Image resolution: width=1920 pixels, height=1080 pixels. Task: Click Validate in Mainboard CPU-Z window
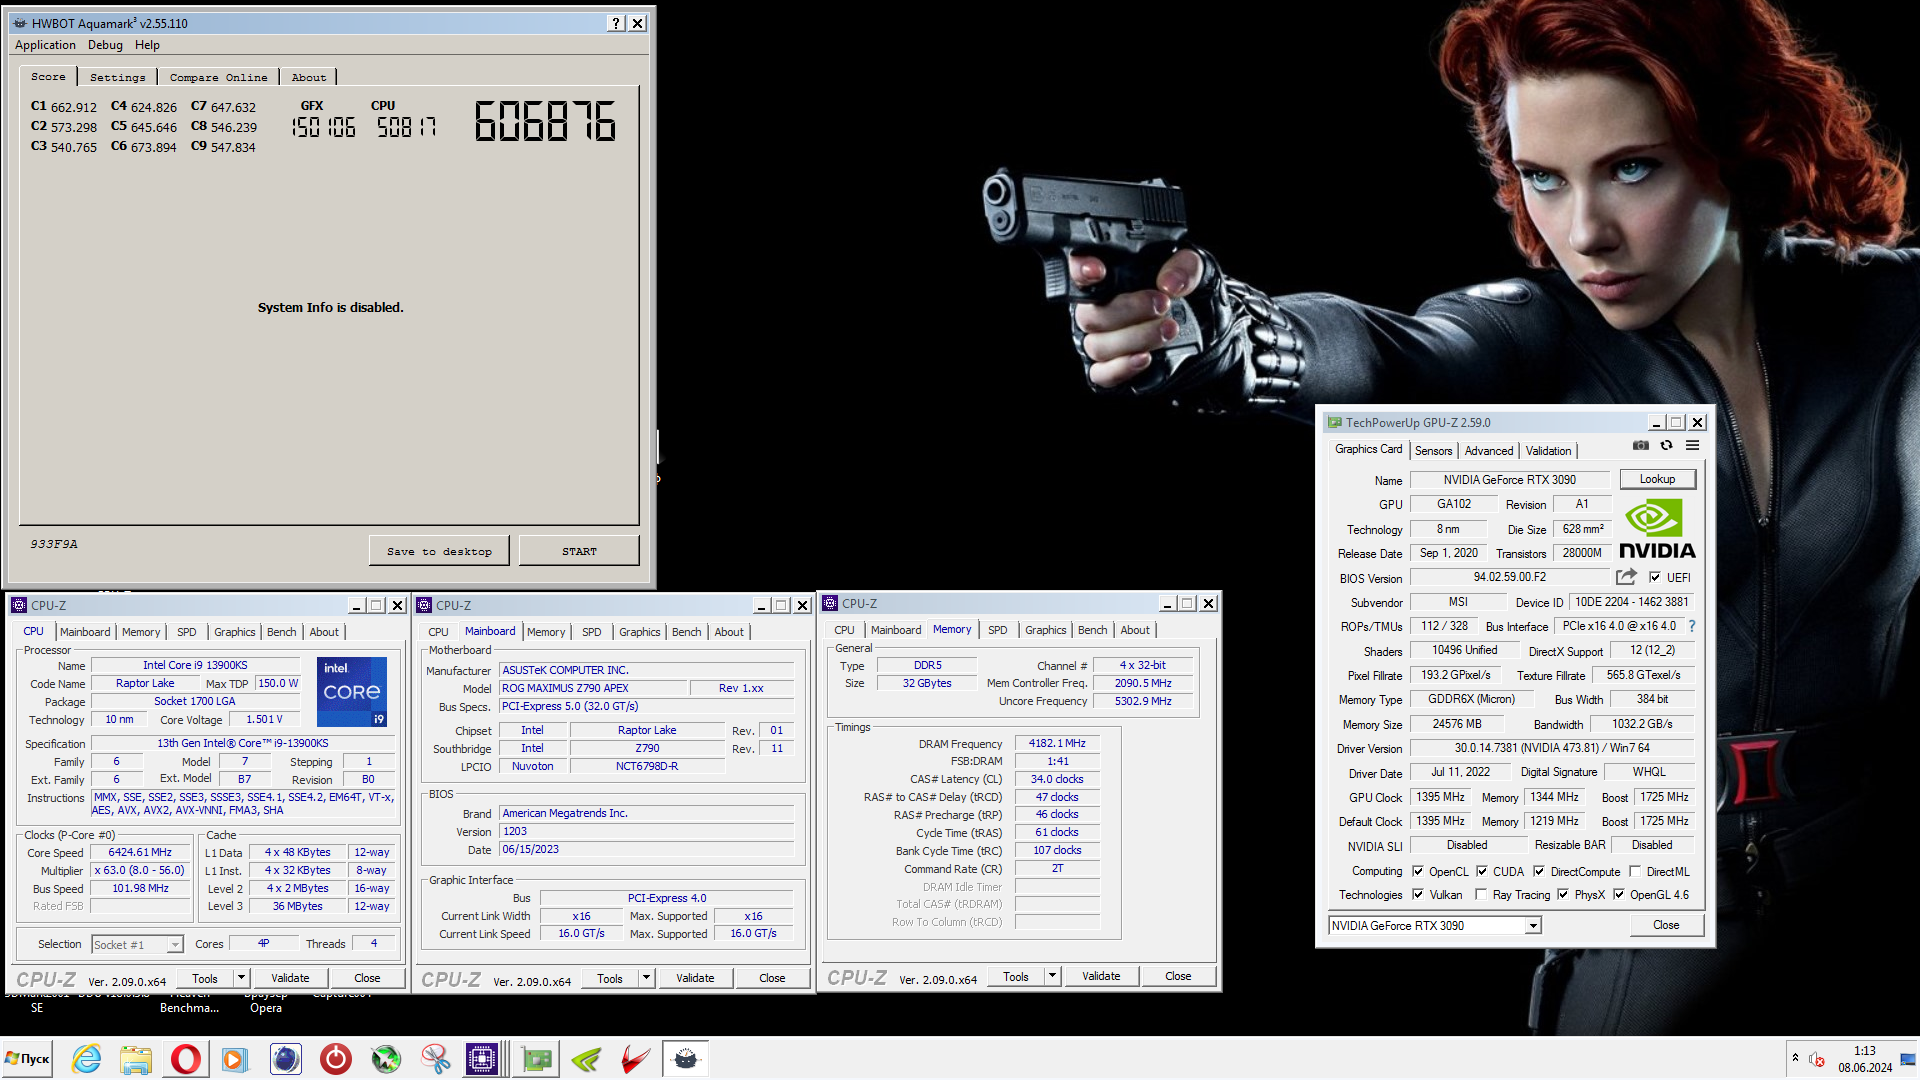tap(695, 978)
